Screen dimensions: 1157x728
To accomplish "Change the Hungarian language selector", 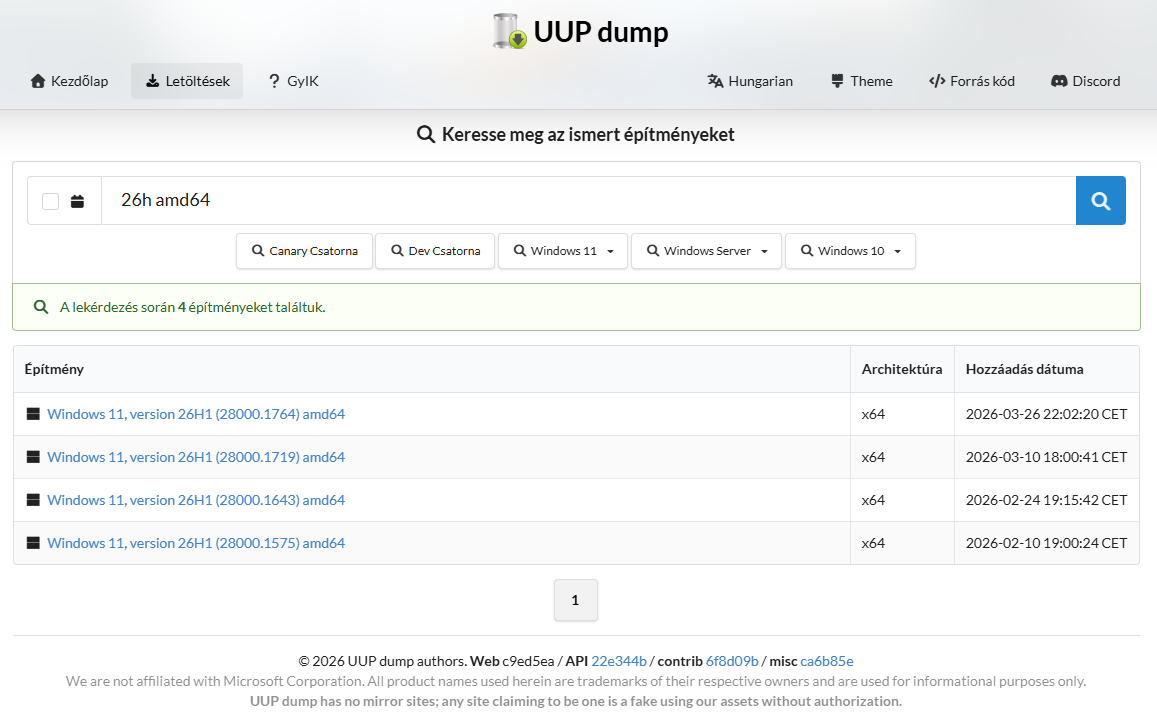I will [750, 81].
